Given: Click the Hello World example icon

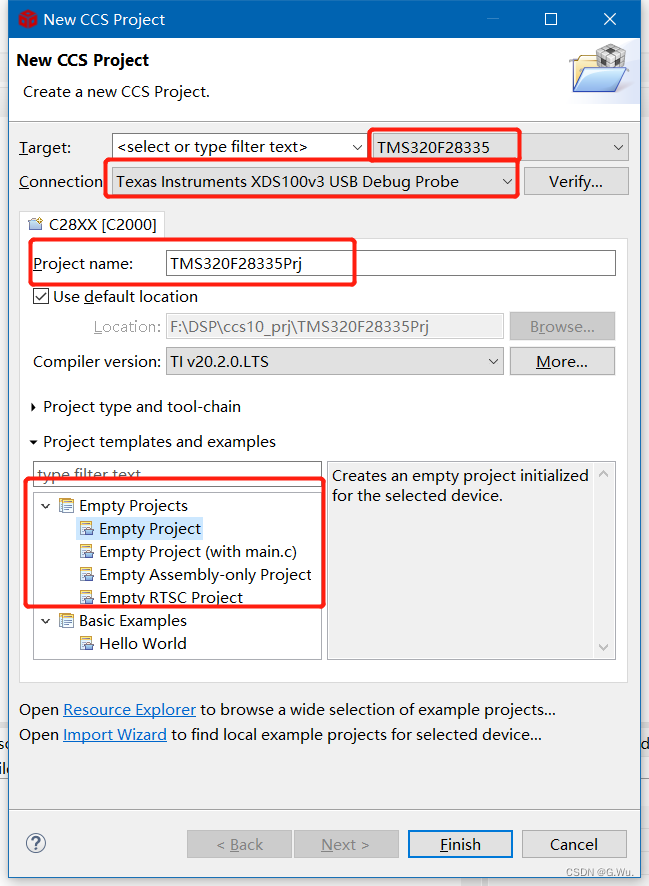Looking at the screenshot, I should tap(88, 643).
